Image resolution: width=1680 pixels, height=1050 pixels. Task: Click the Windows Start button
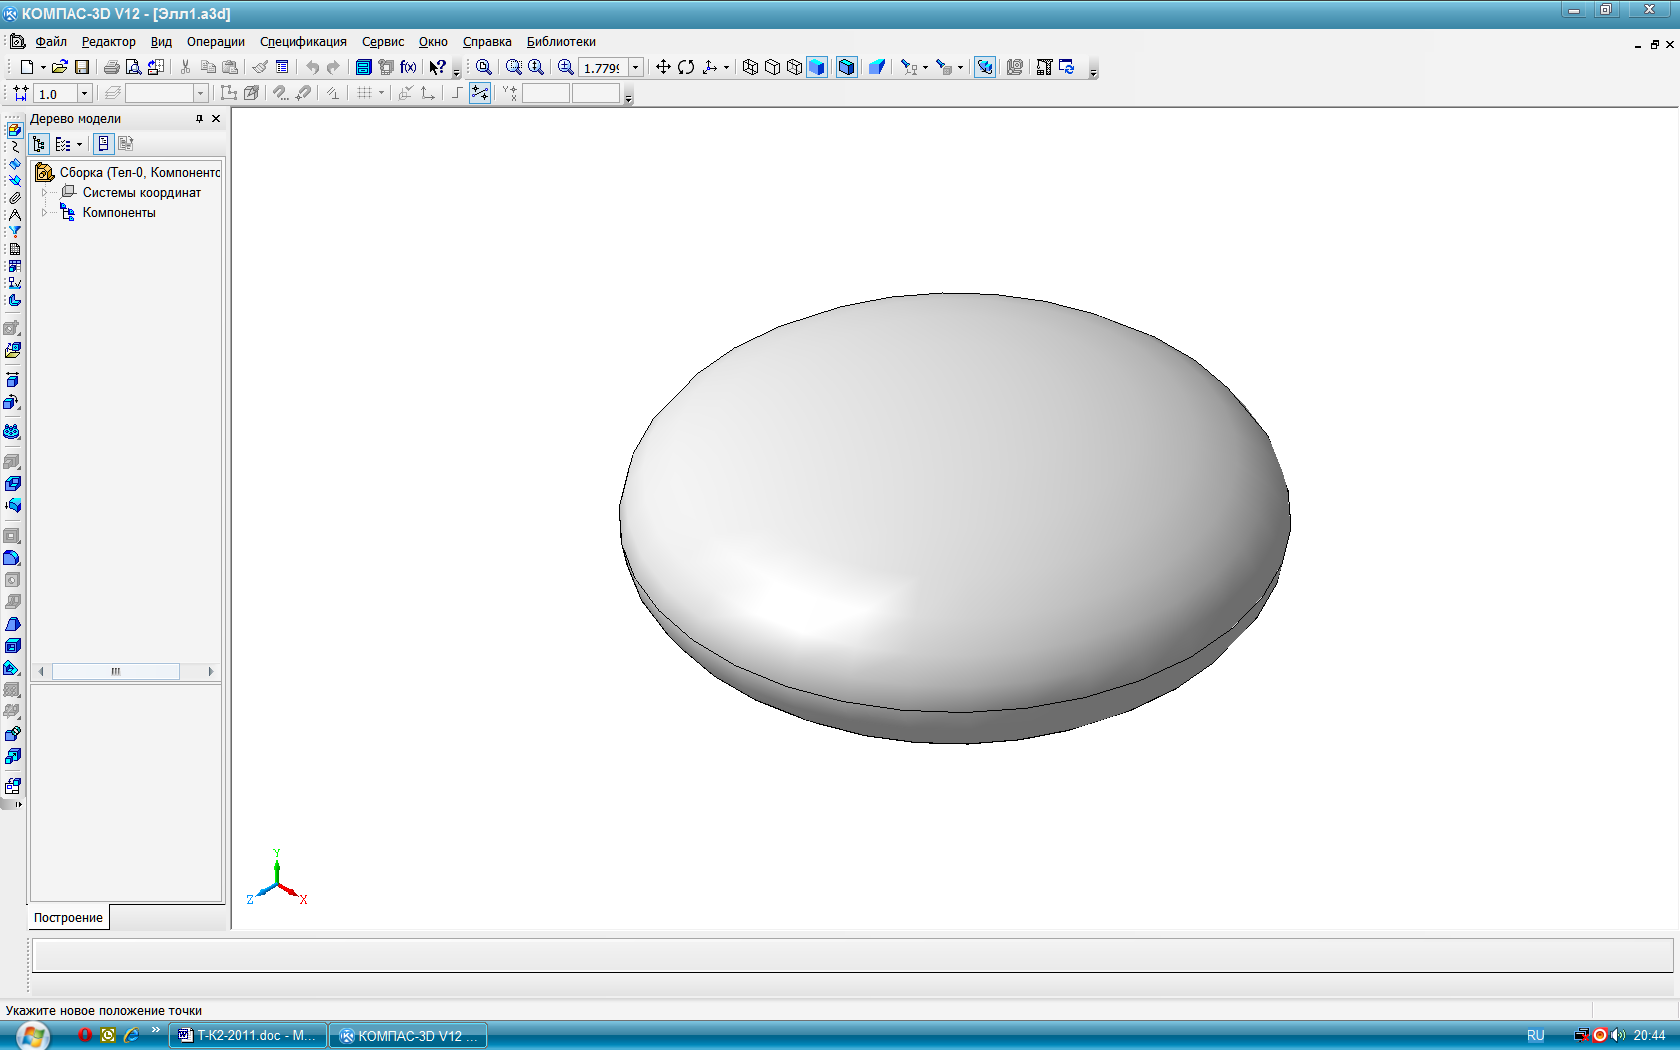(31, 1036)
